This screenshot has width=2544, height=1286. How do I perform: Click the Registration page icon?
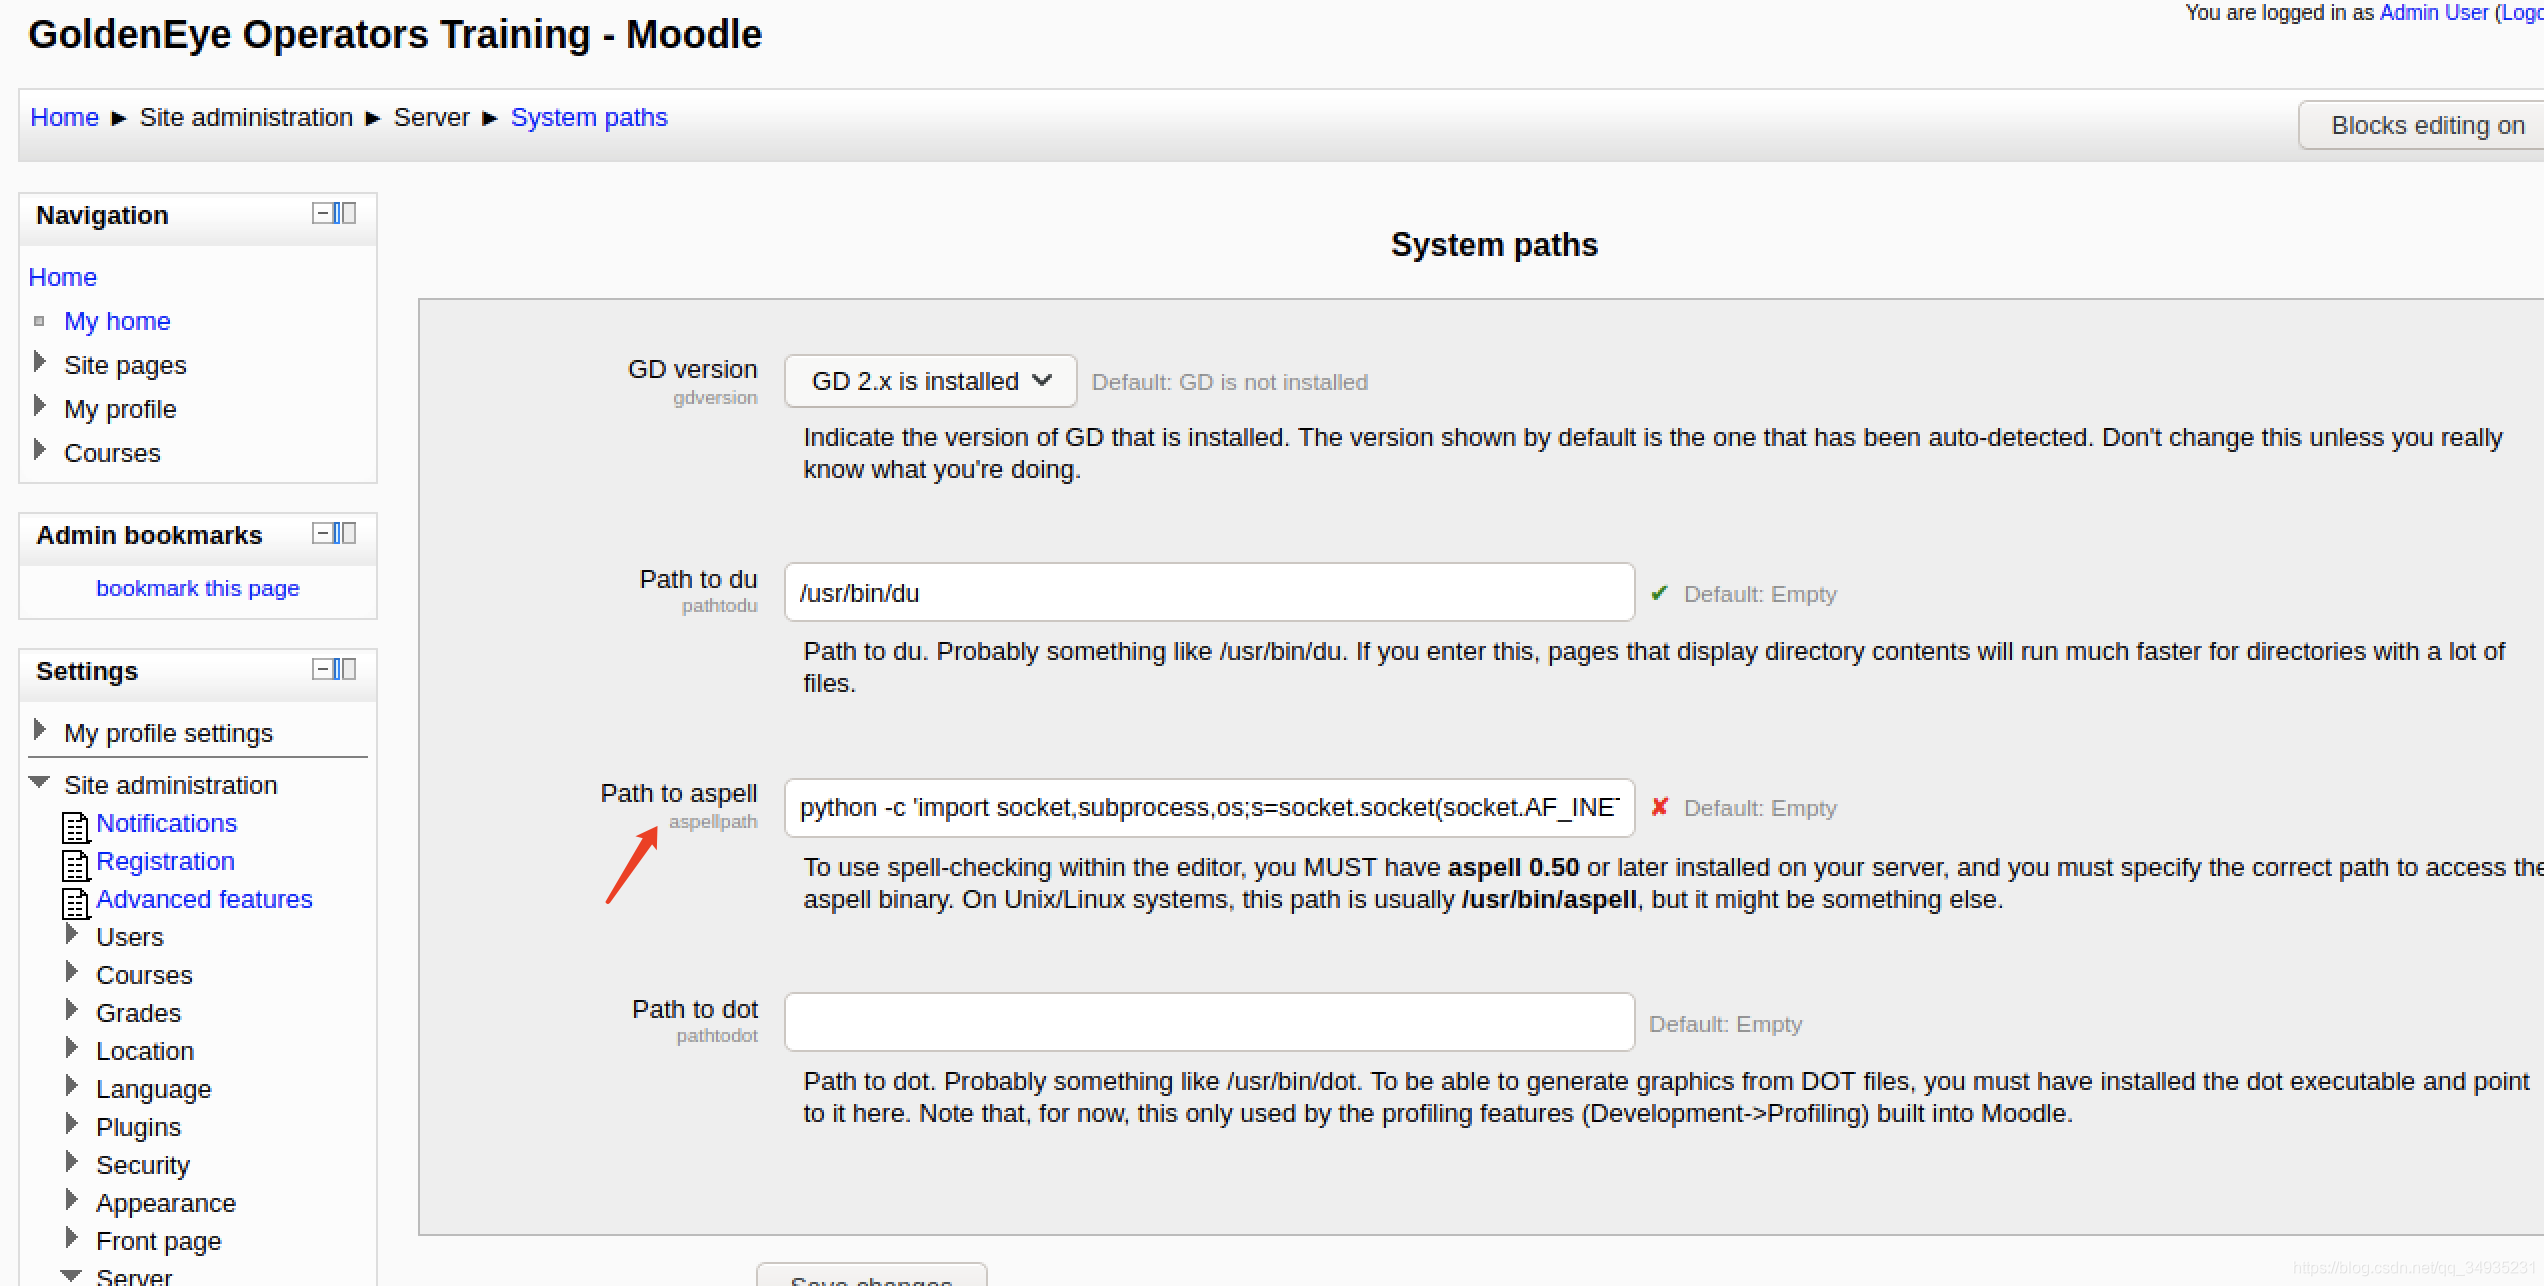pos(76,864)
